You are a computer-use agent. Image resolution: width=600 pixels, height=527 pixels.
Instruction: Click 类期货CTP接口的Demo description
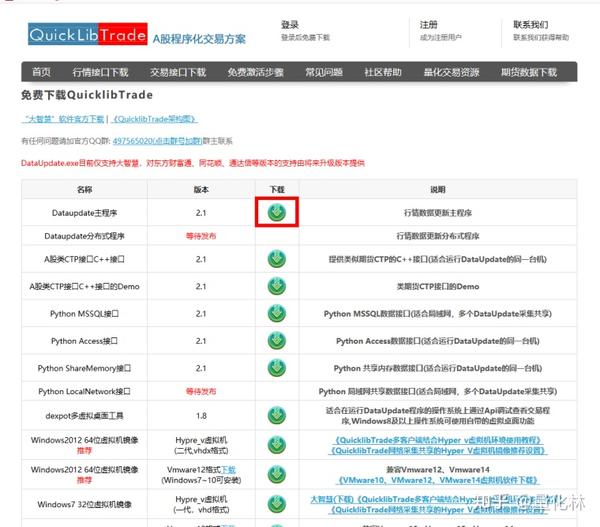point(438,286)
